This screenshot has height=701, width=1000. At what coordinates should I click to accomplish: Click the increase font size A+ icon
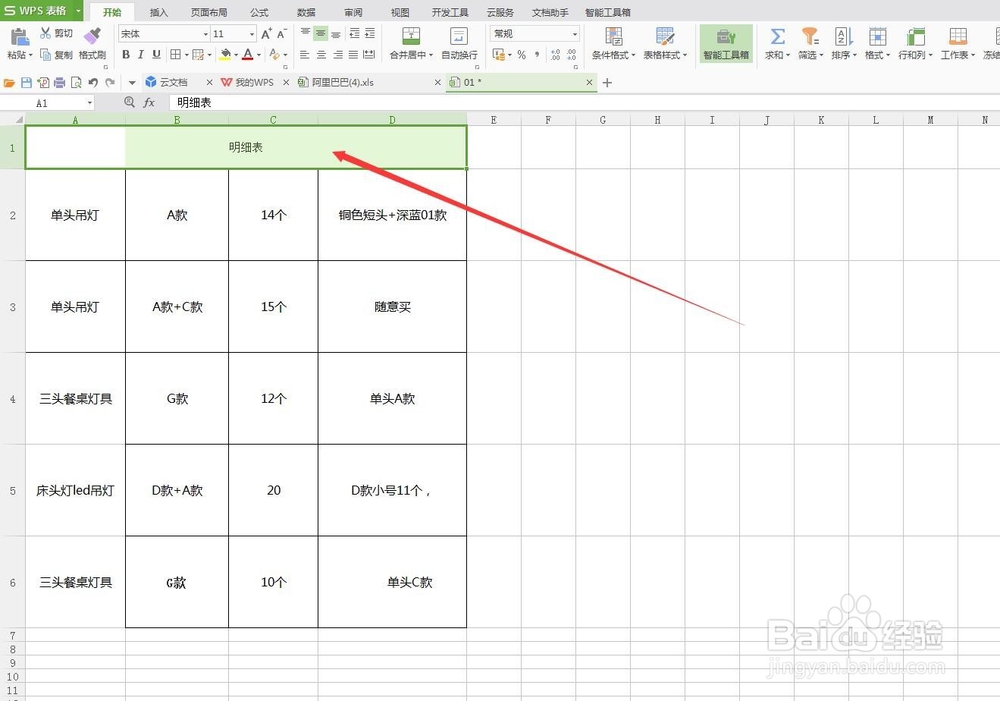(x=266, y=34)
